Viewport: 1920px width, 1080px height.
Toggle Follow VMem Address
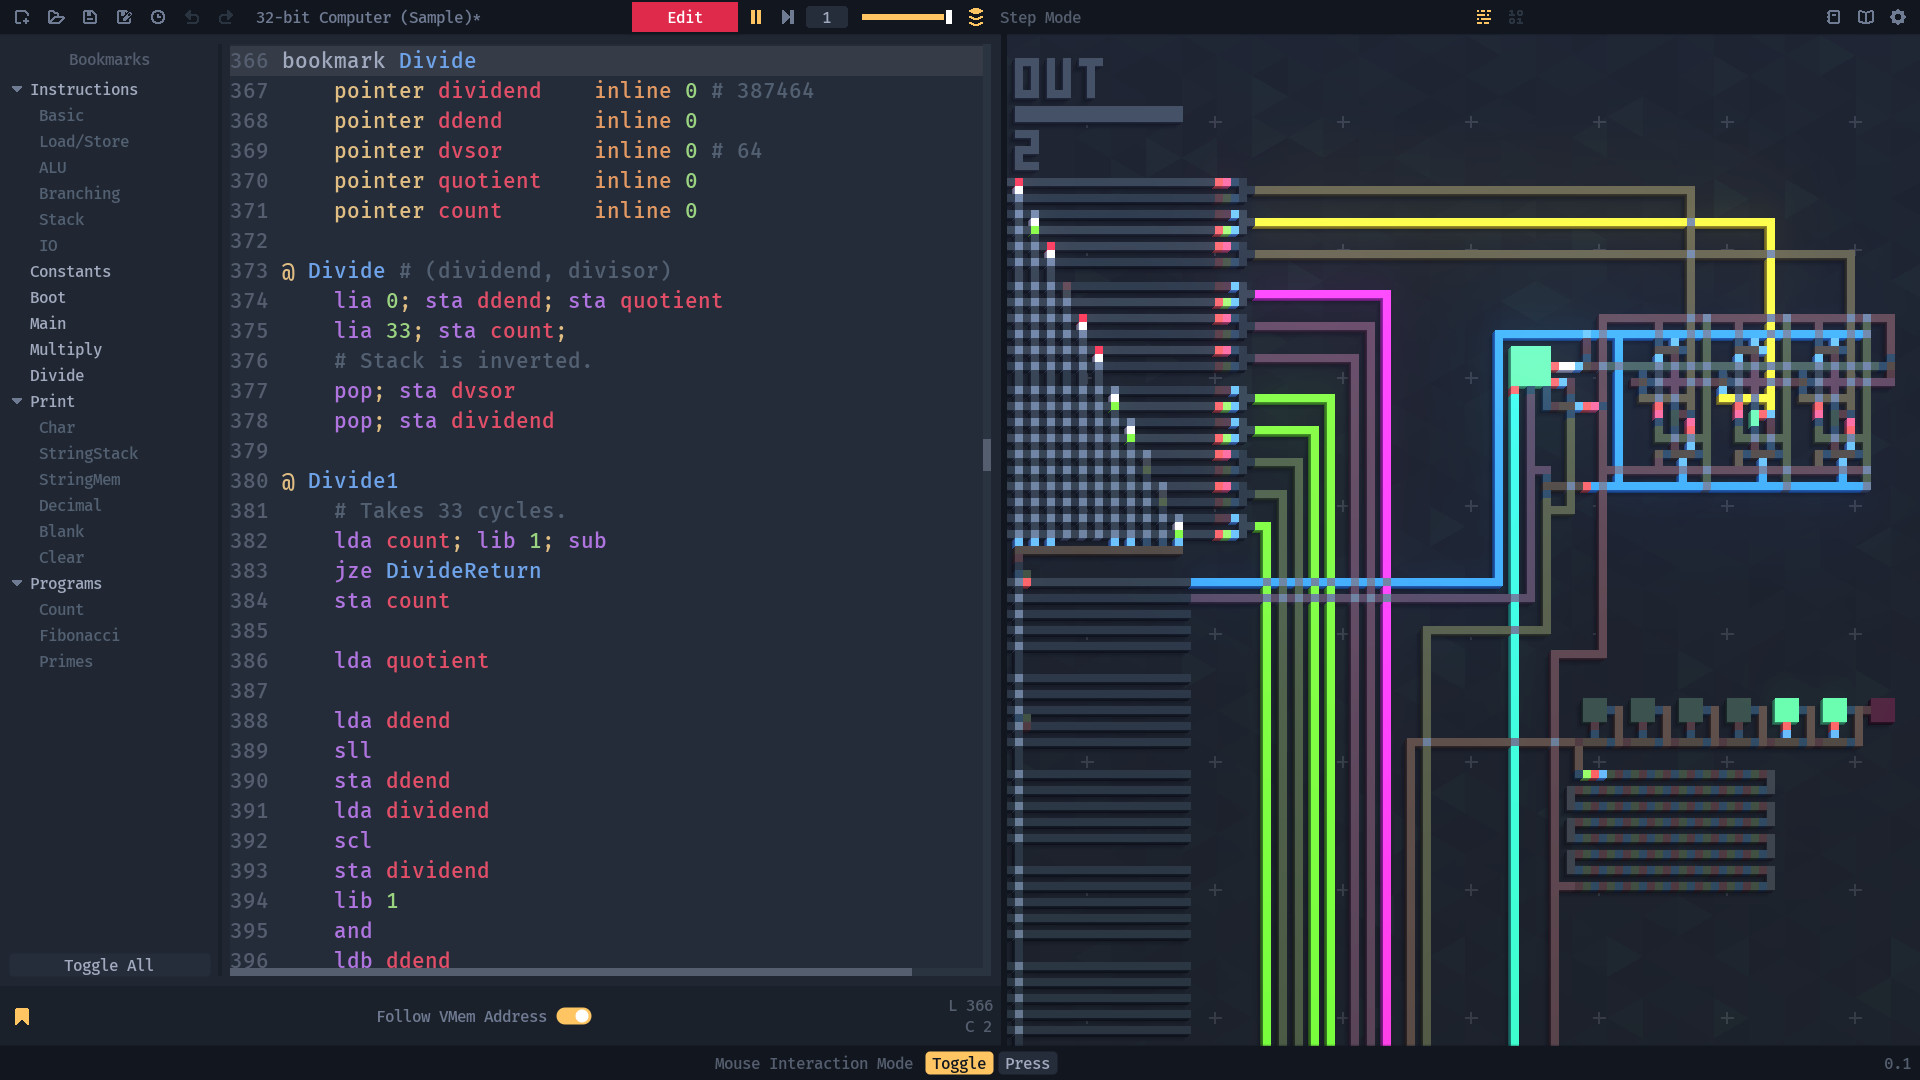pos(574,1016)
